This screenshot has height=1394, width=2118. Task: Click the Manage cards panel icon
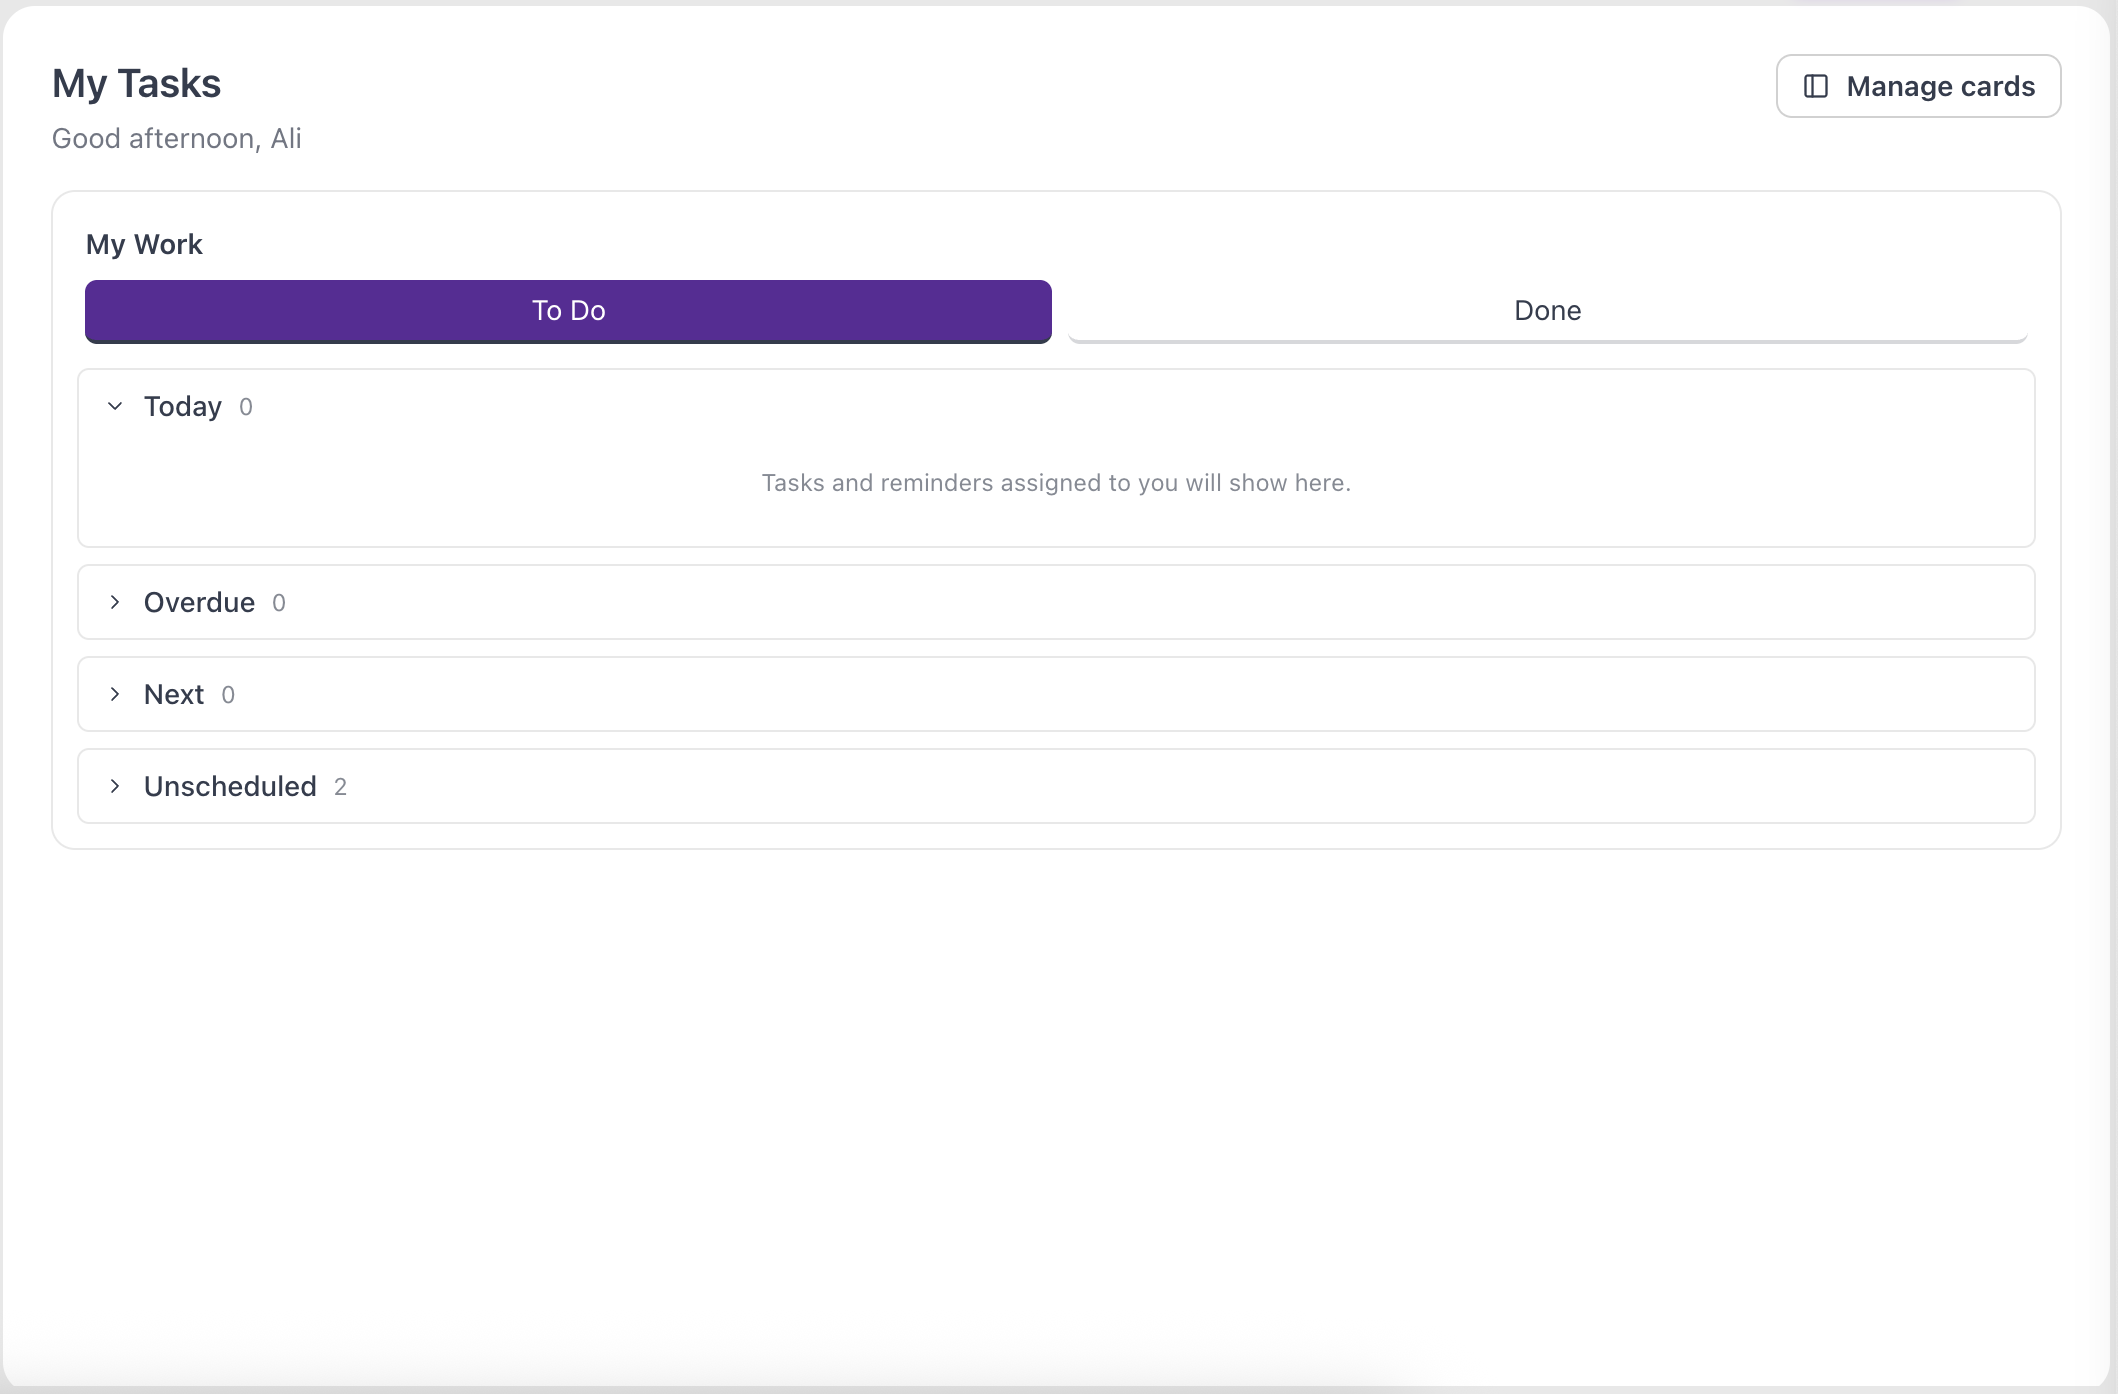click(1816, 86)
